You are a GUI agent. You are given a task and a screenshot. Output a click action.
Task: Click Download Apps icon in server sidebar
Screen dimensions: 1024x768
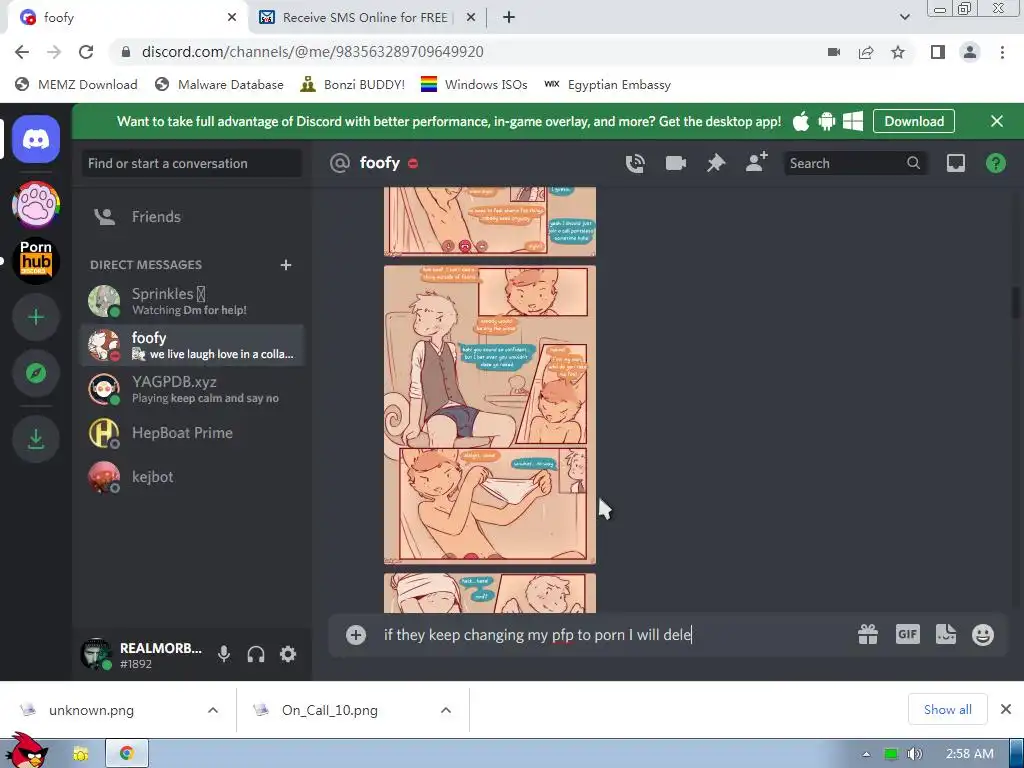pyautogui.click(x=36, y=439)
